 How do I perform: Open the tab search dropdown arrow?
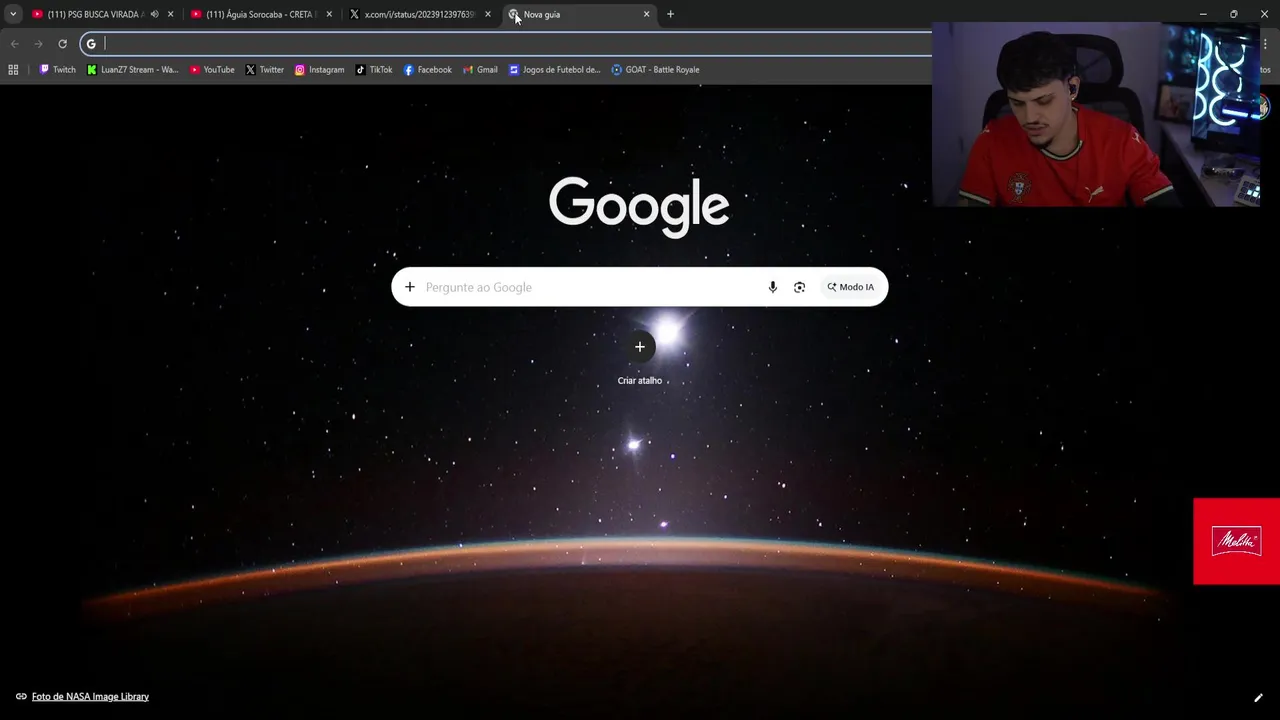click(13, 14)
